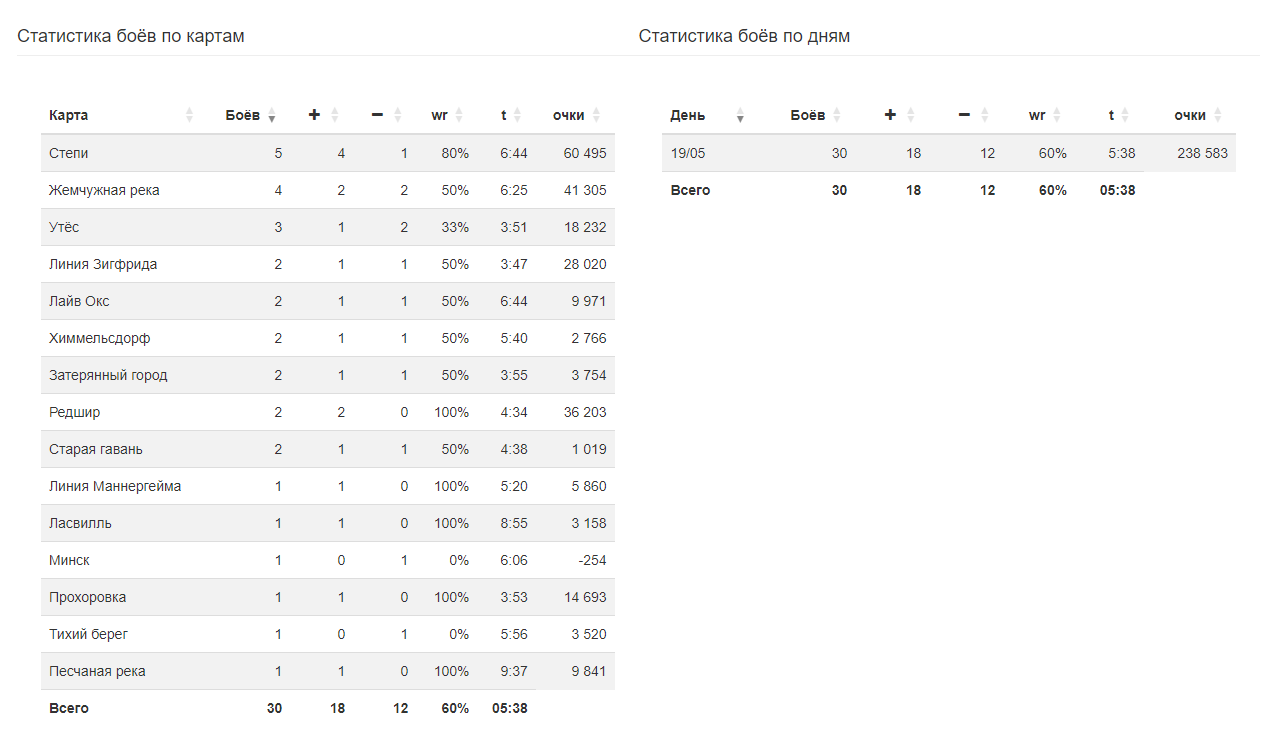Sort days table by День column arrows
Screen dimensions: 1265x748
[740, 116]
